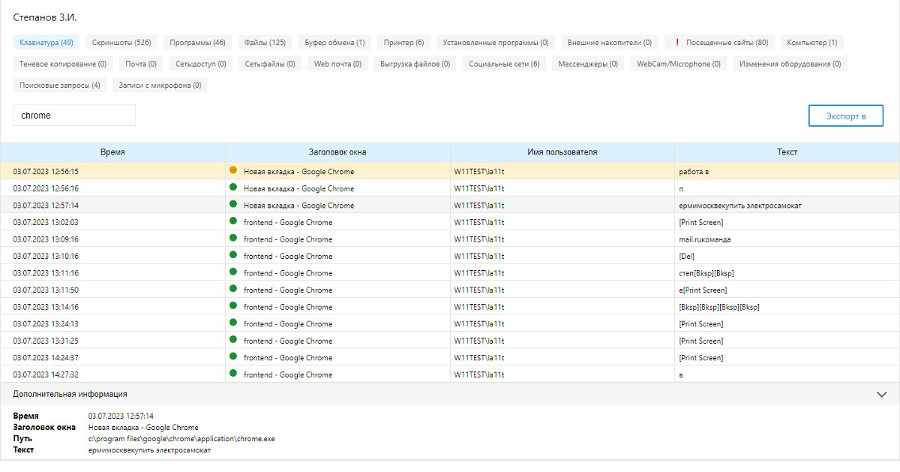Open Web почта (0) tab

(338, 64)
